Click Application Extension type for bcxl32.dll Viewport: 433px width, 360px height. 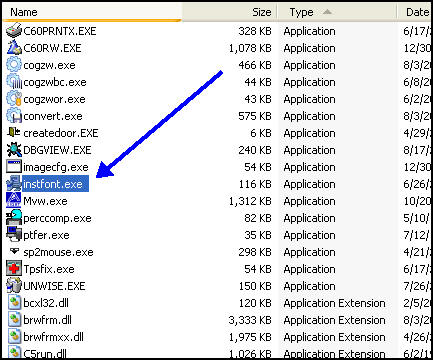(334, 303)
